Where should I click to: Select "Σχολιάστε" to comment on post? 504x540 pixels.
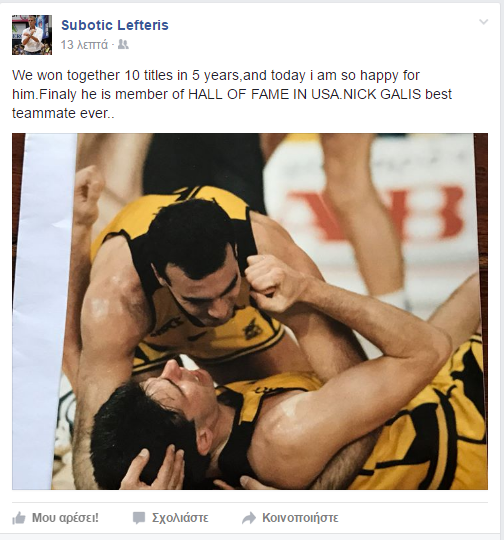coord(180,518)
